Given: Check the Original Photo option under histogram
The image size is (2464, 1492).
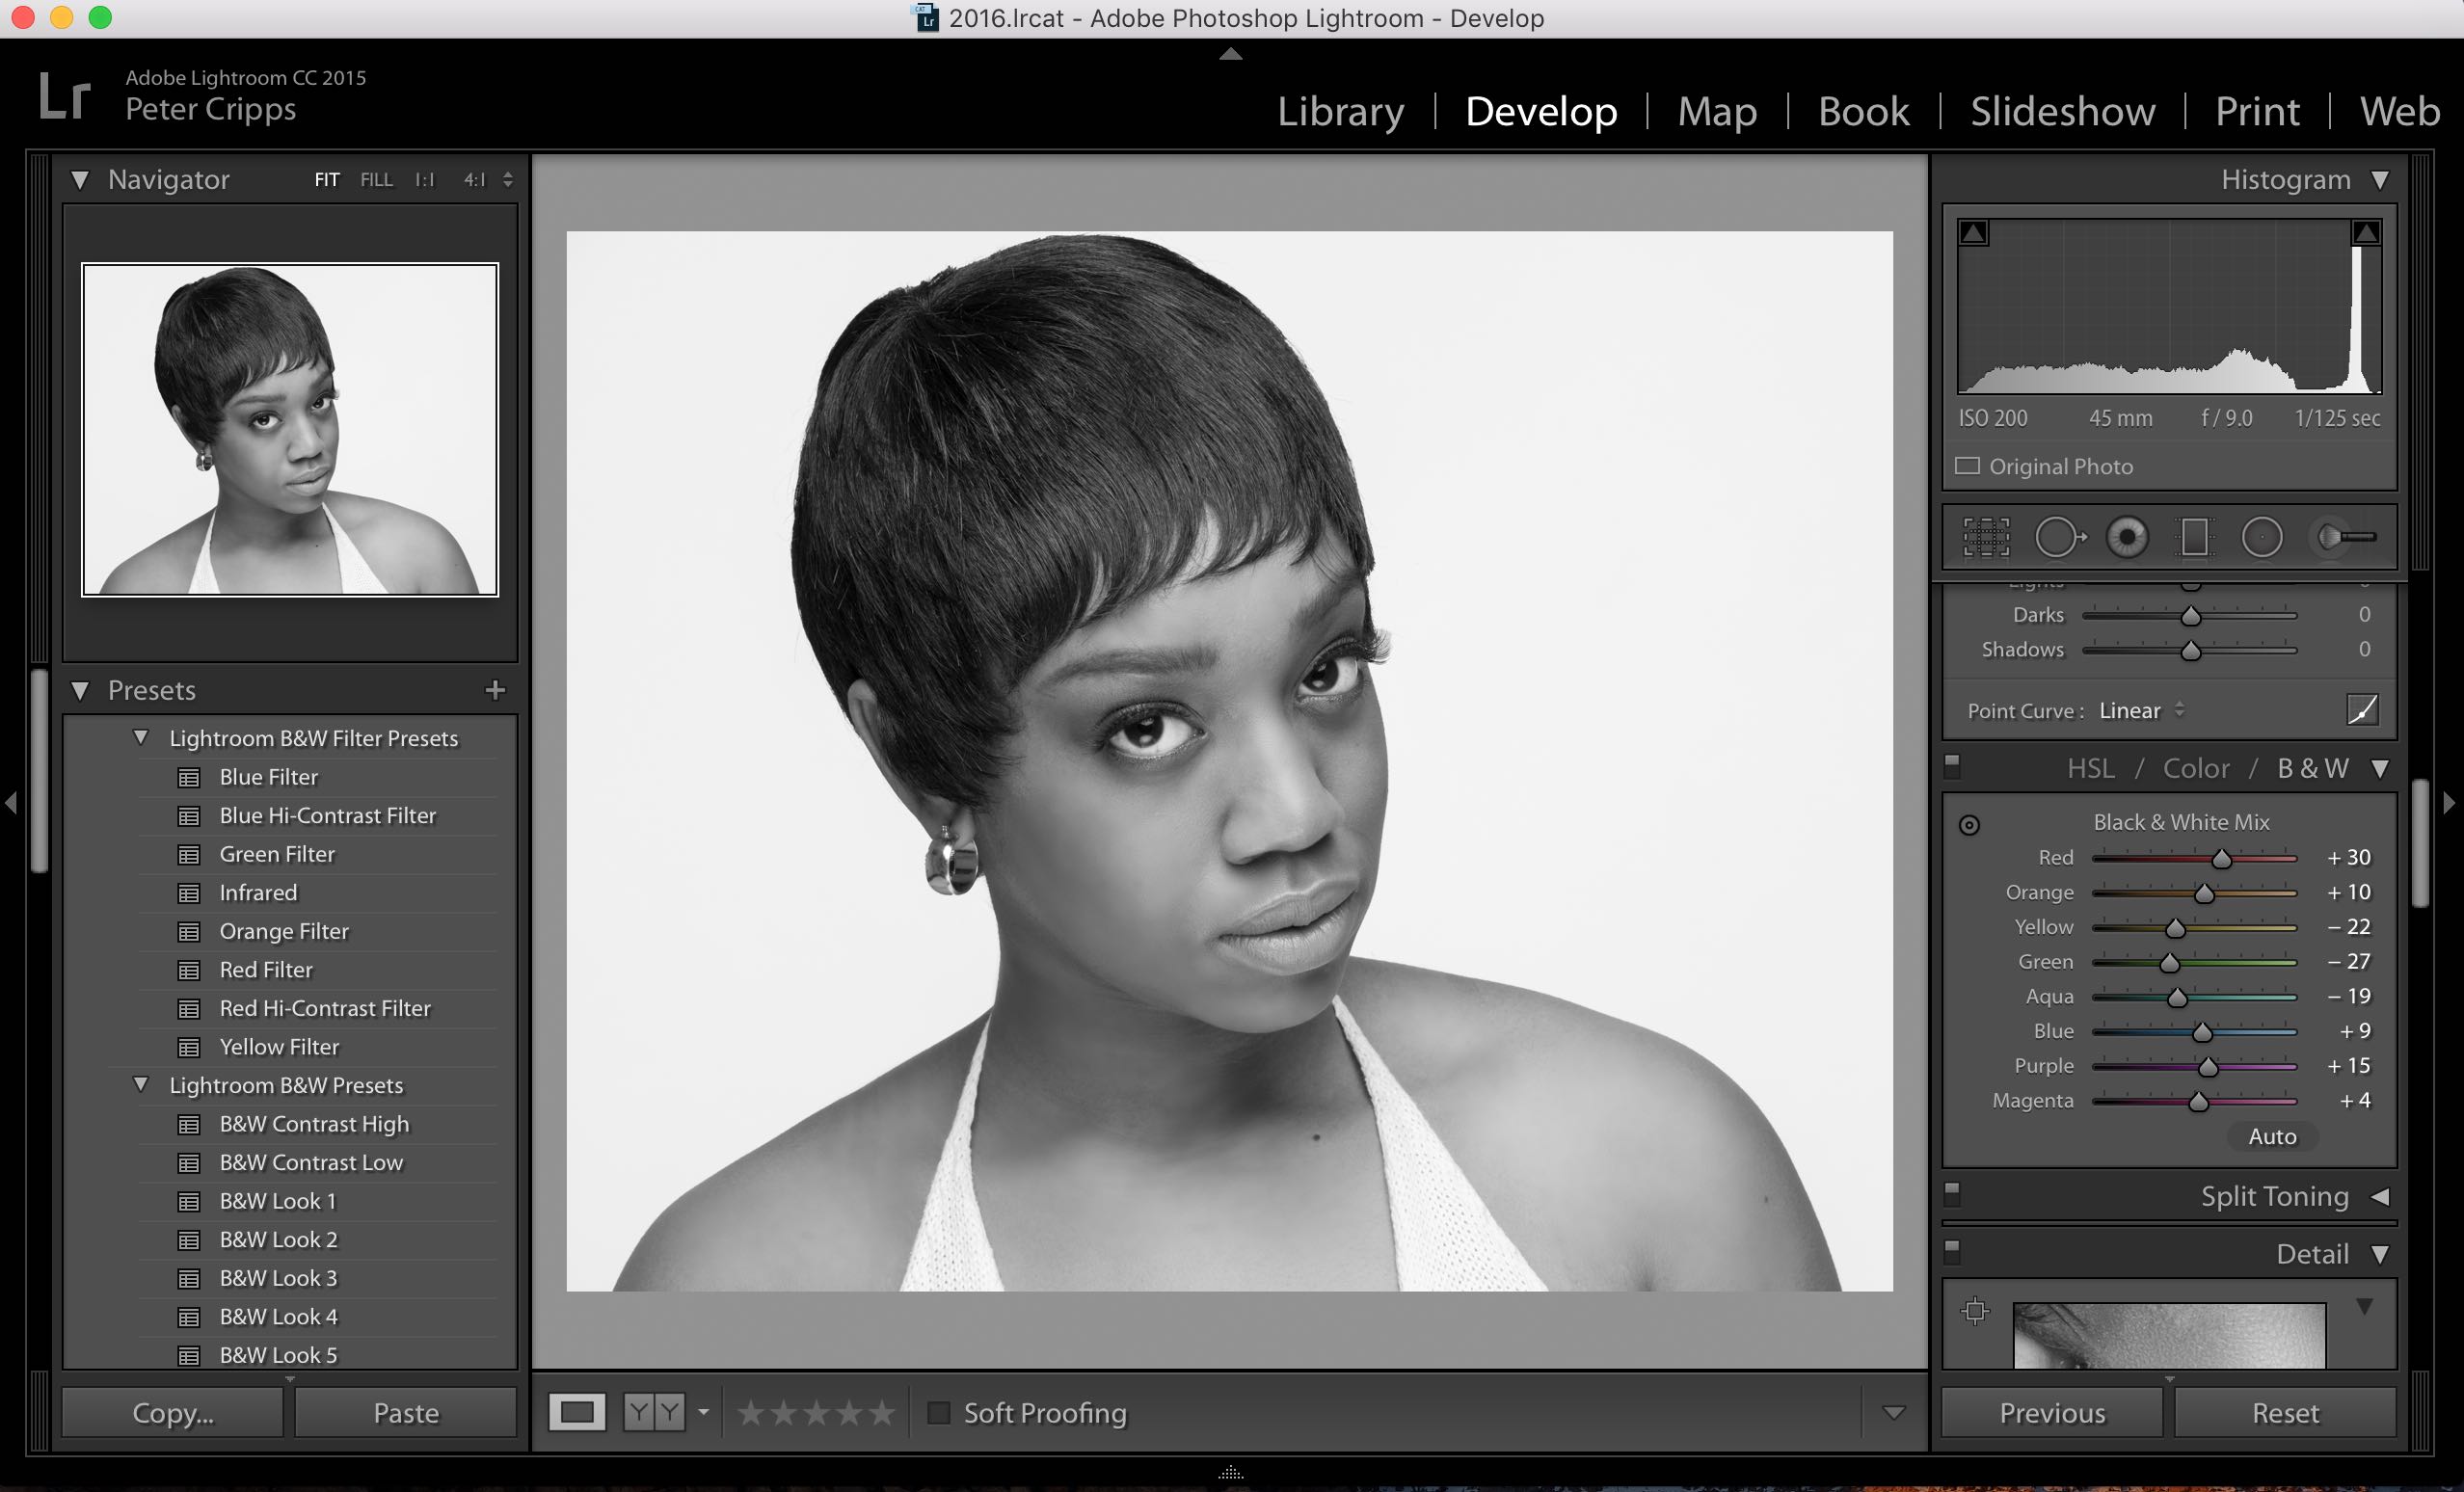Looking at the screenshot, I should [1968, 465].
